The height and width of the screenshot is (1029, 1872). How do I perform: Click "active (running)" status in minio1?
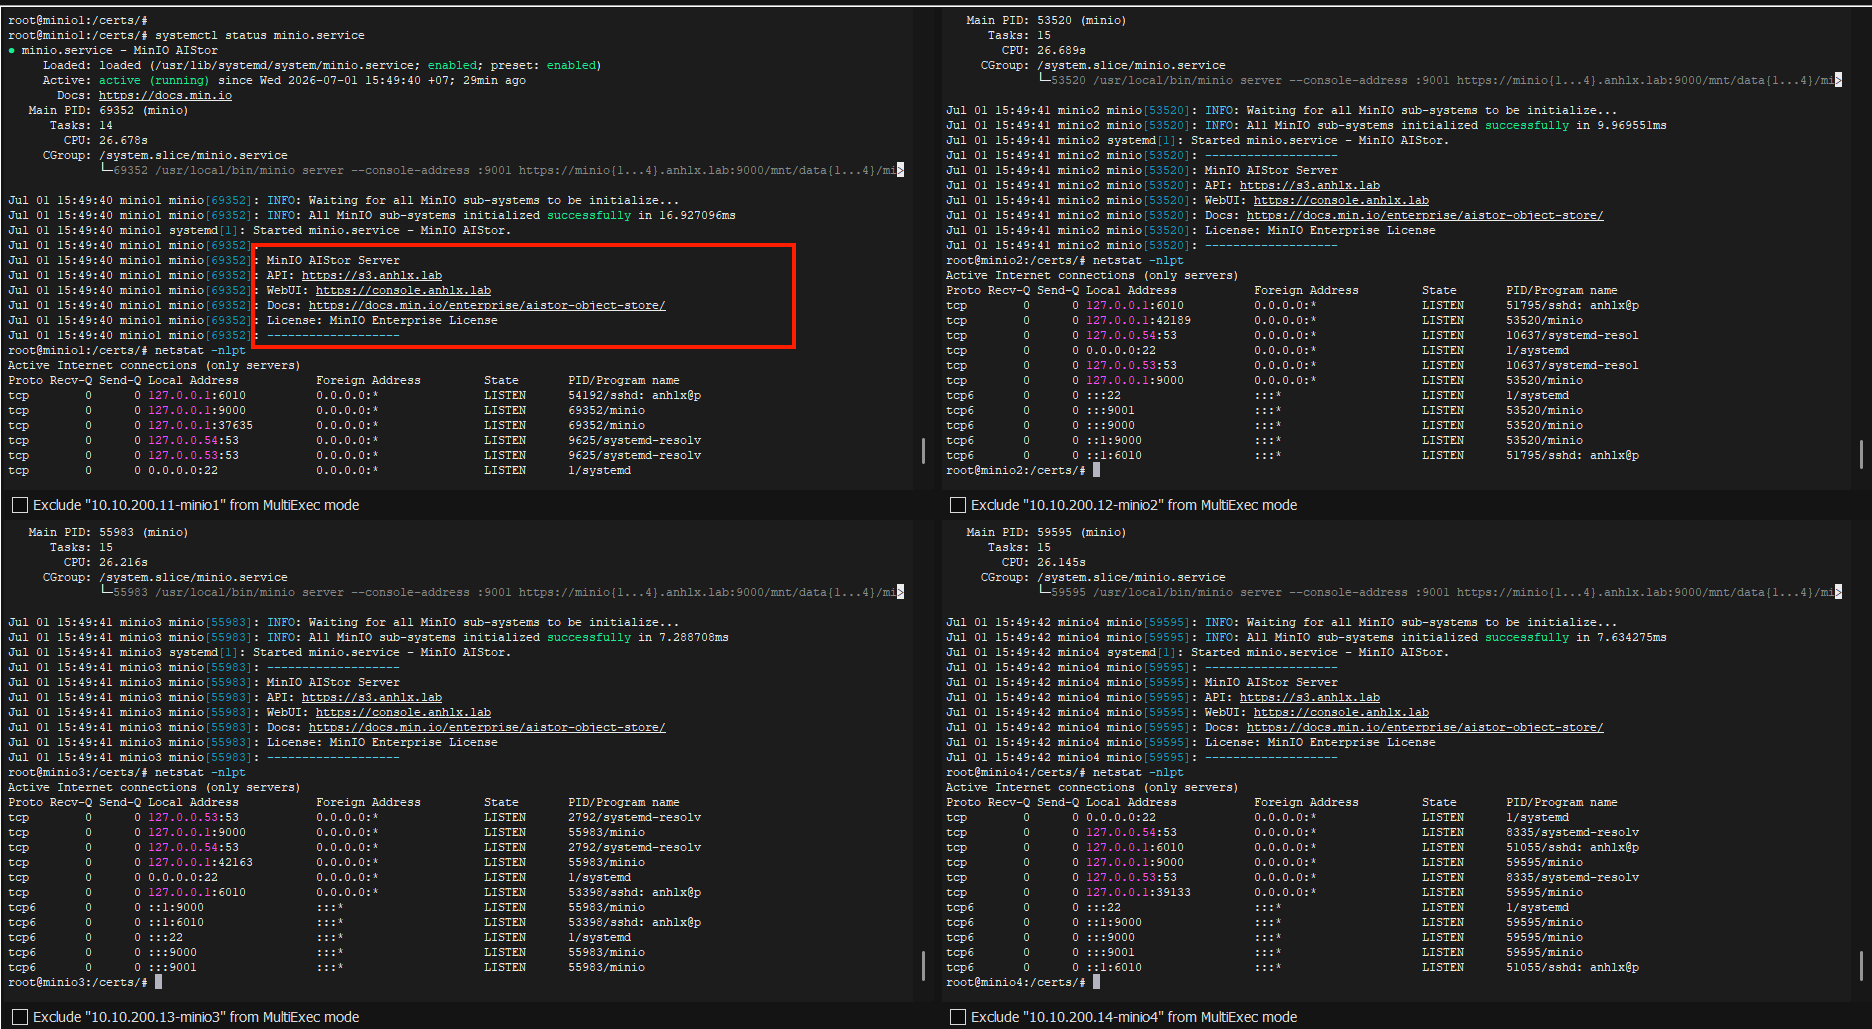point(154,81)
